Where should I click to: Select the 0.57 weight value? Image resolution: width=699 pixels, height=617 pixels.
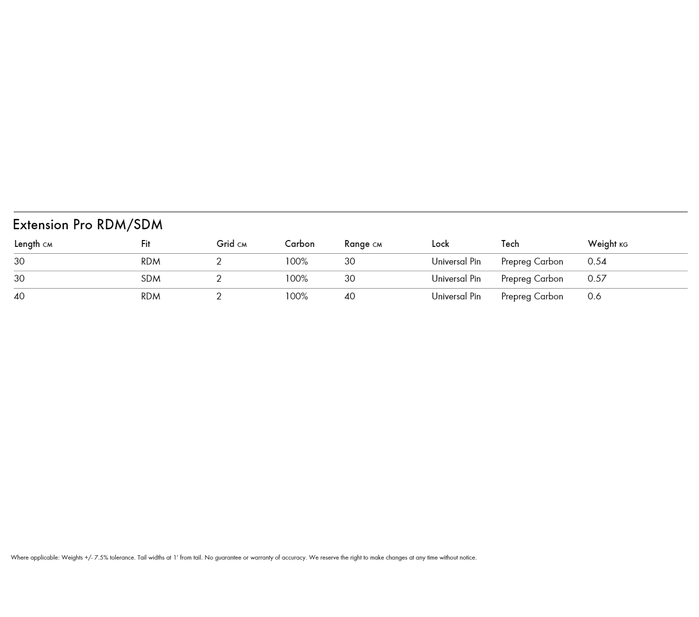pos(597,279)
